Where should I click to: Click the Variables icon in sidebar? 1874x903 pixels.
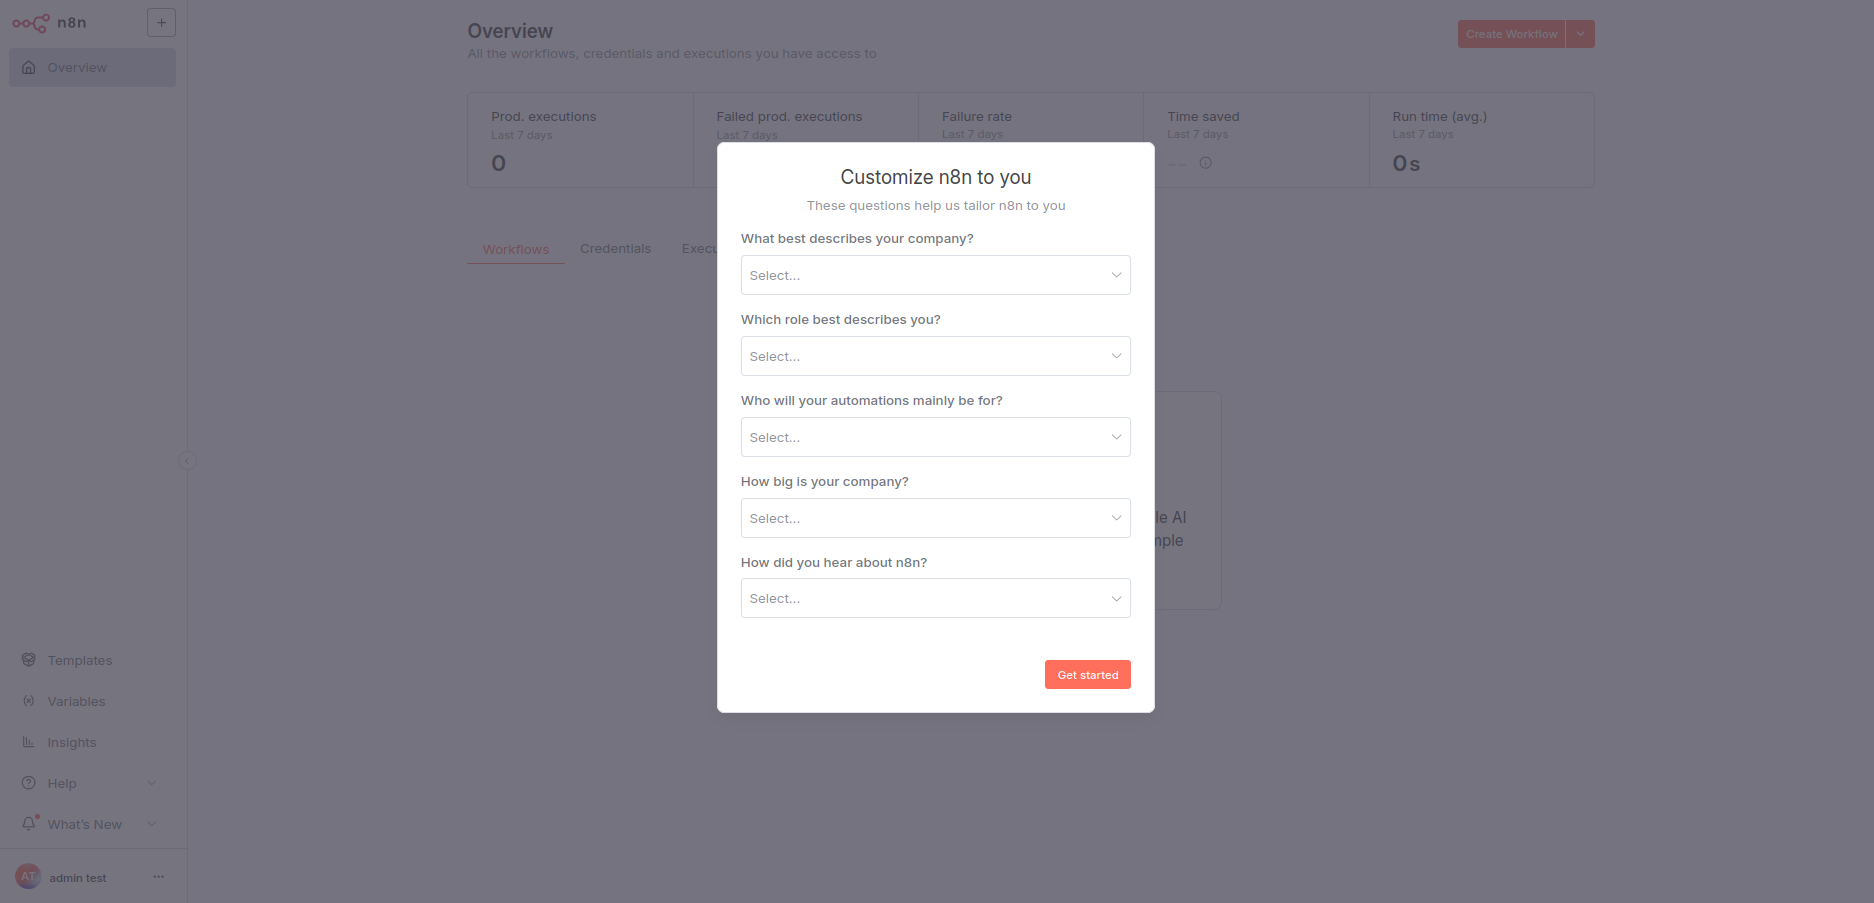28,701
